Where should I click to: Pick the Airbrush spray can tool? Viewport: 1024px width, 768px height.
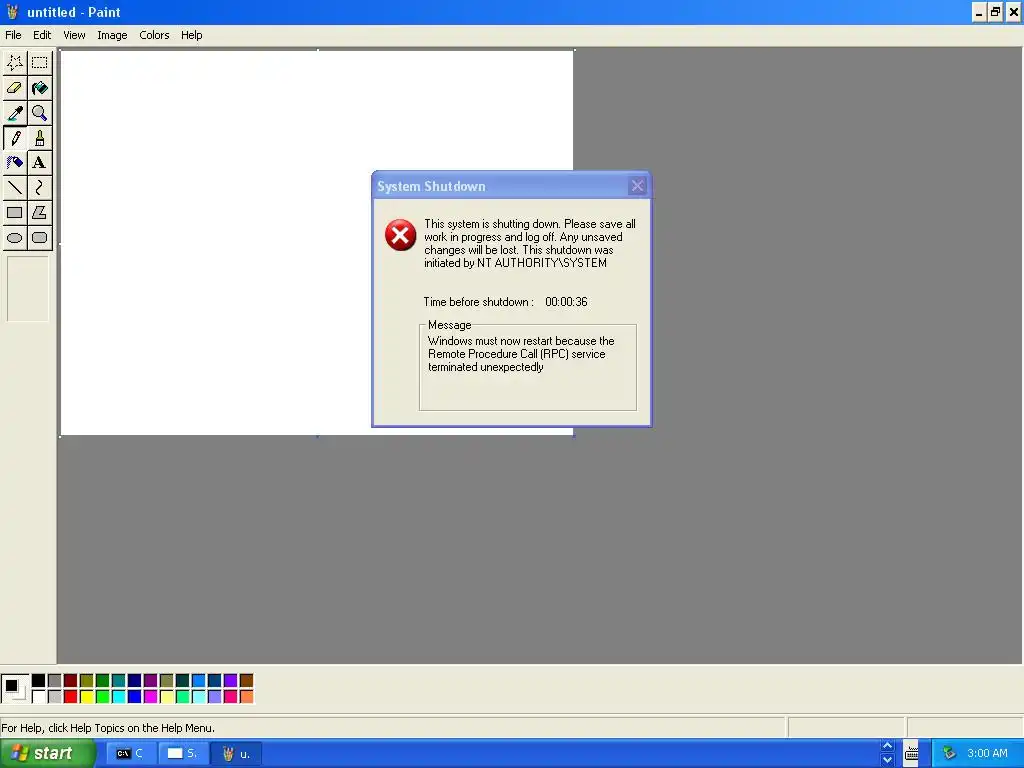pyautogui.click(x=14, y=163)
